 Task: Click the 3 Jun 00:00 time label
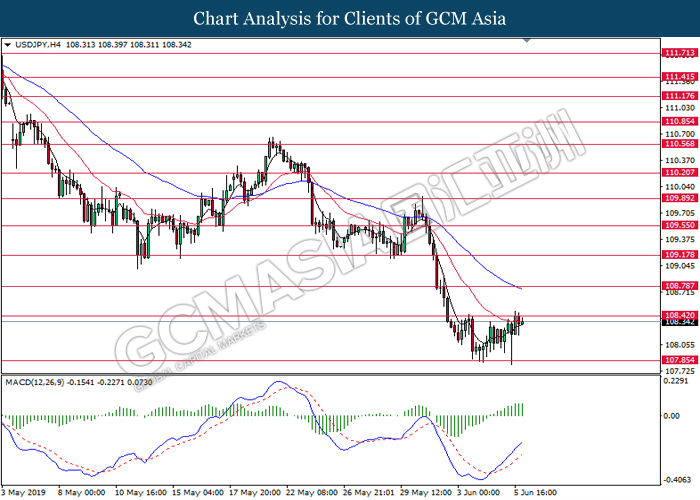pyautogui.click(x=479, y=493)
